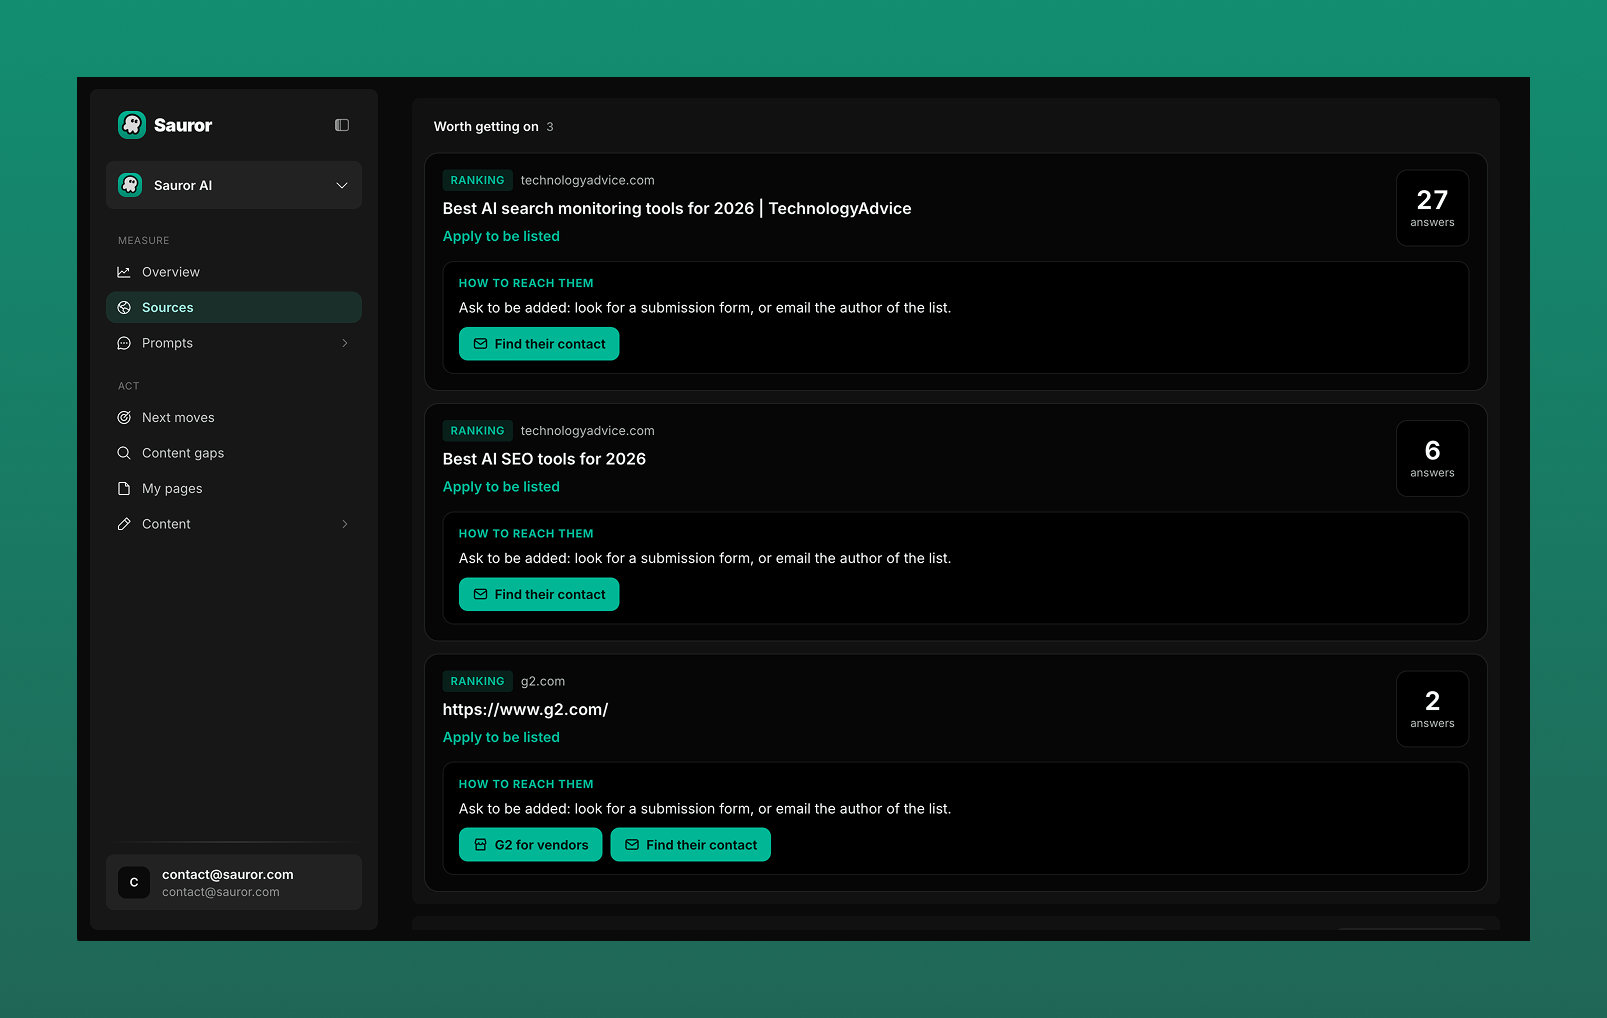Click the RANKING badge on the 27 answers card
1607x1018 pixels.
(x=478, y=180)
